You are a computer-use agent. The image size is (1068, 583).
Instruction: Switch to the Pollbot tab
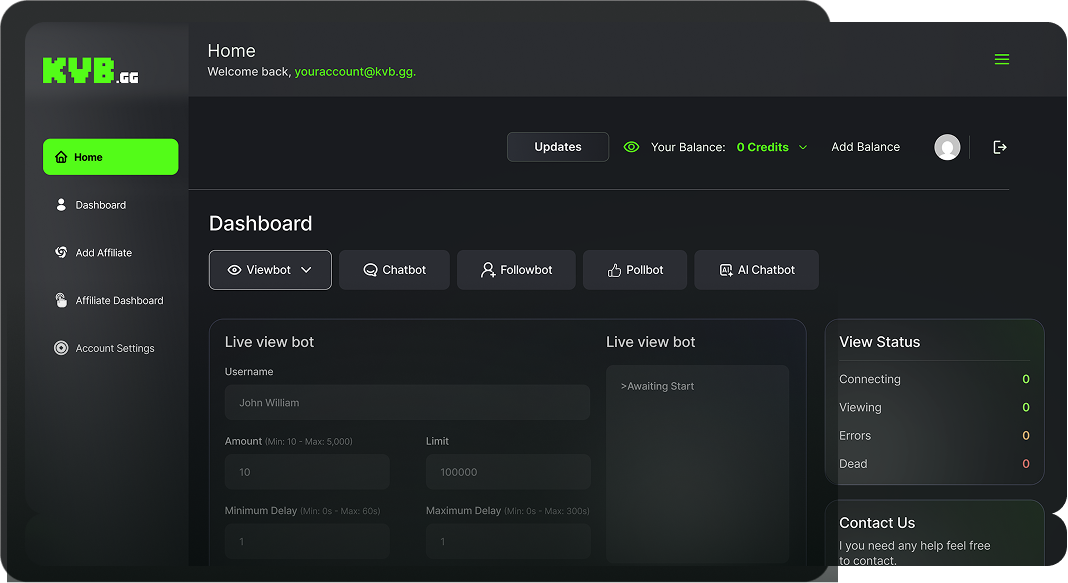635,270
